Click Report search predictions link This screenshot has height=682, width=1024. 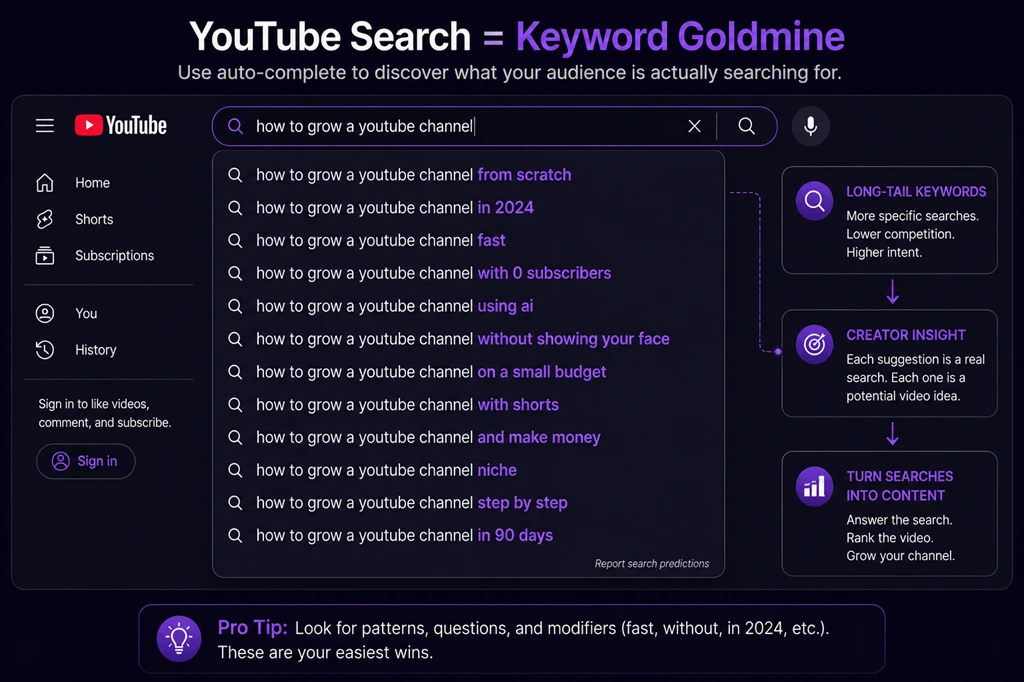pos(652,563)
